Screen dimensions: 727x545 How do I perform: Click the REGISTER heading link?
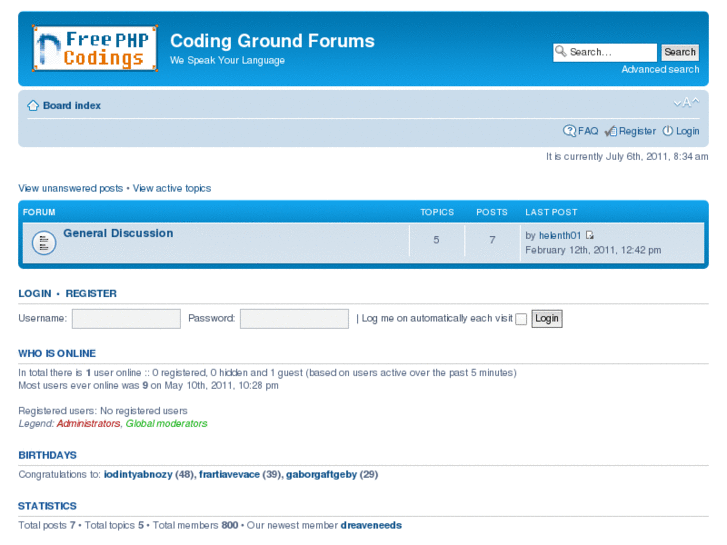click(x=91, y=294)
